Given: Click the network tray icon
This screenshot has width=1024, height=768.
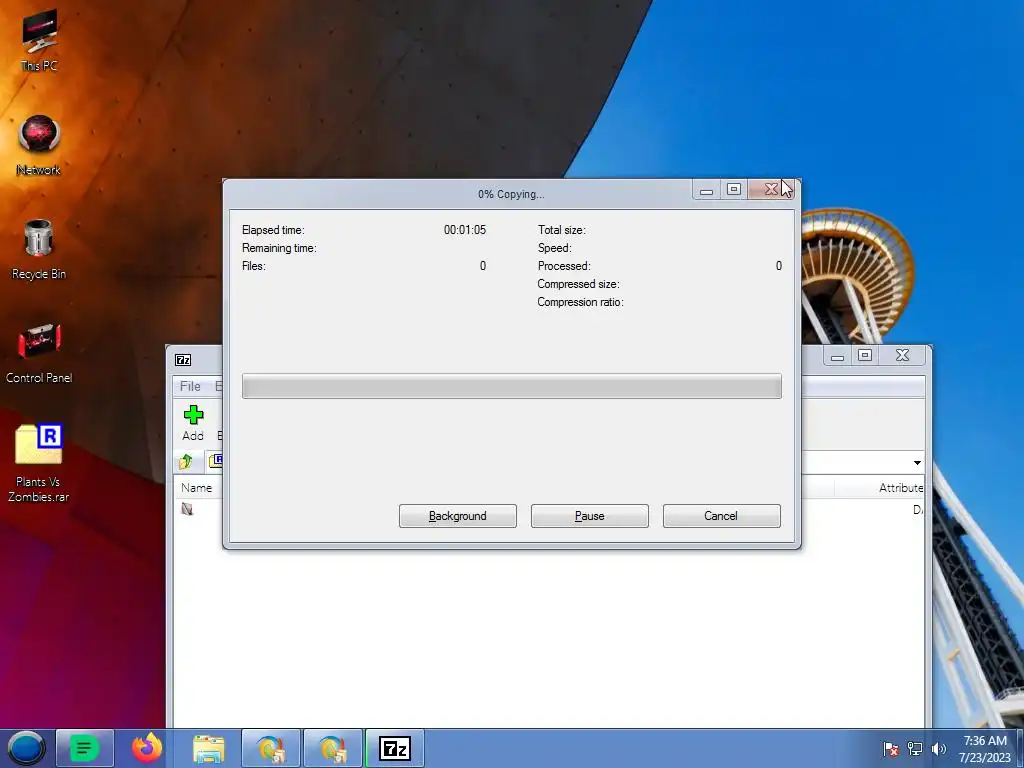Looking at the screenshot, I should point(915,749).
